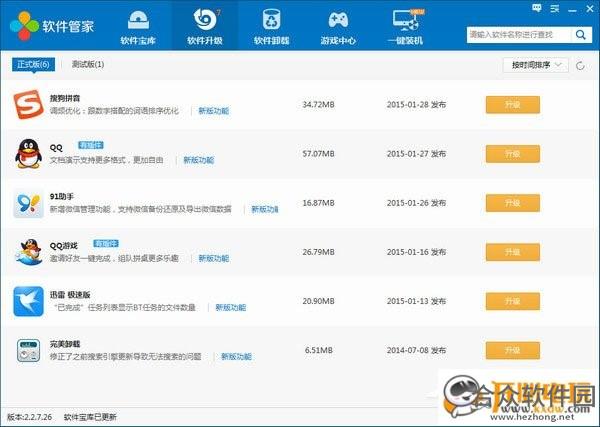600x427 pixels.
Task: Click the 6.51MB size value
Action: click(318, 350)
